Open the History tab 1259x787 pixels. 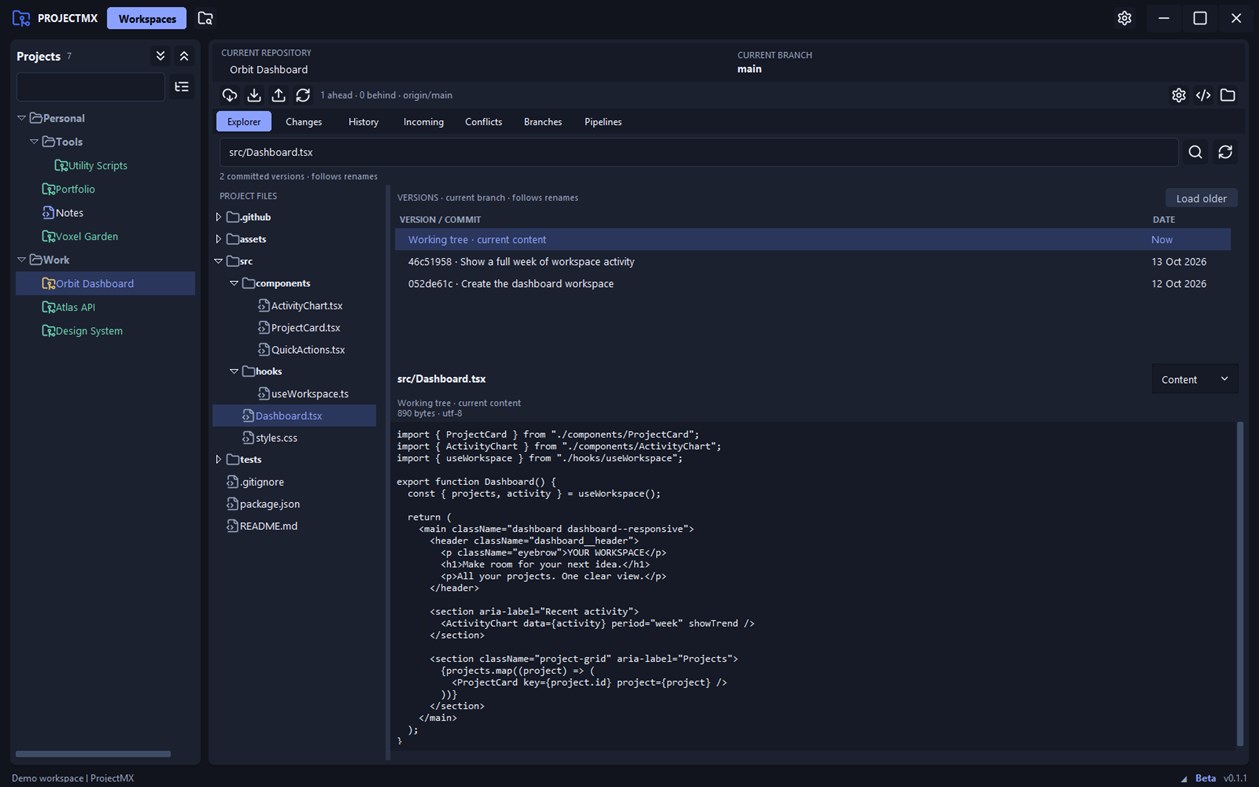[363, 122]
